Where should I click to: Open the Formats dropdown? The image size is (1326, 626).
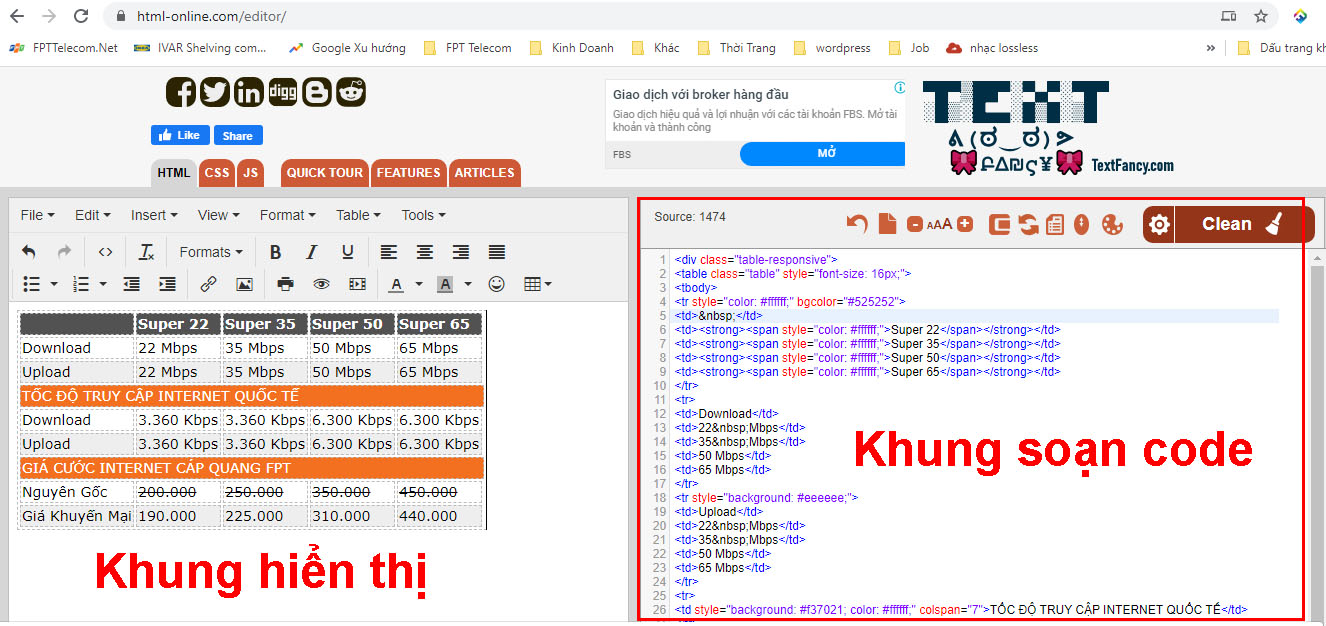(211, 252)
